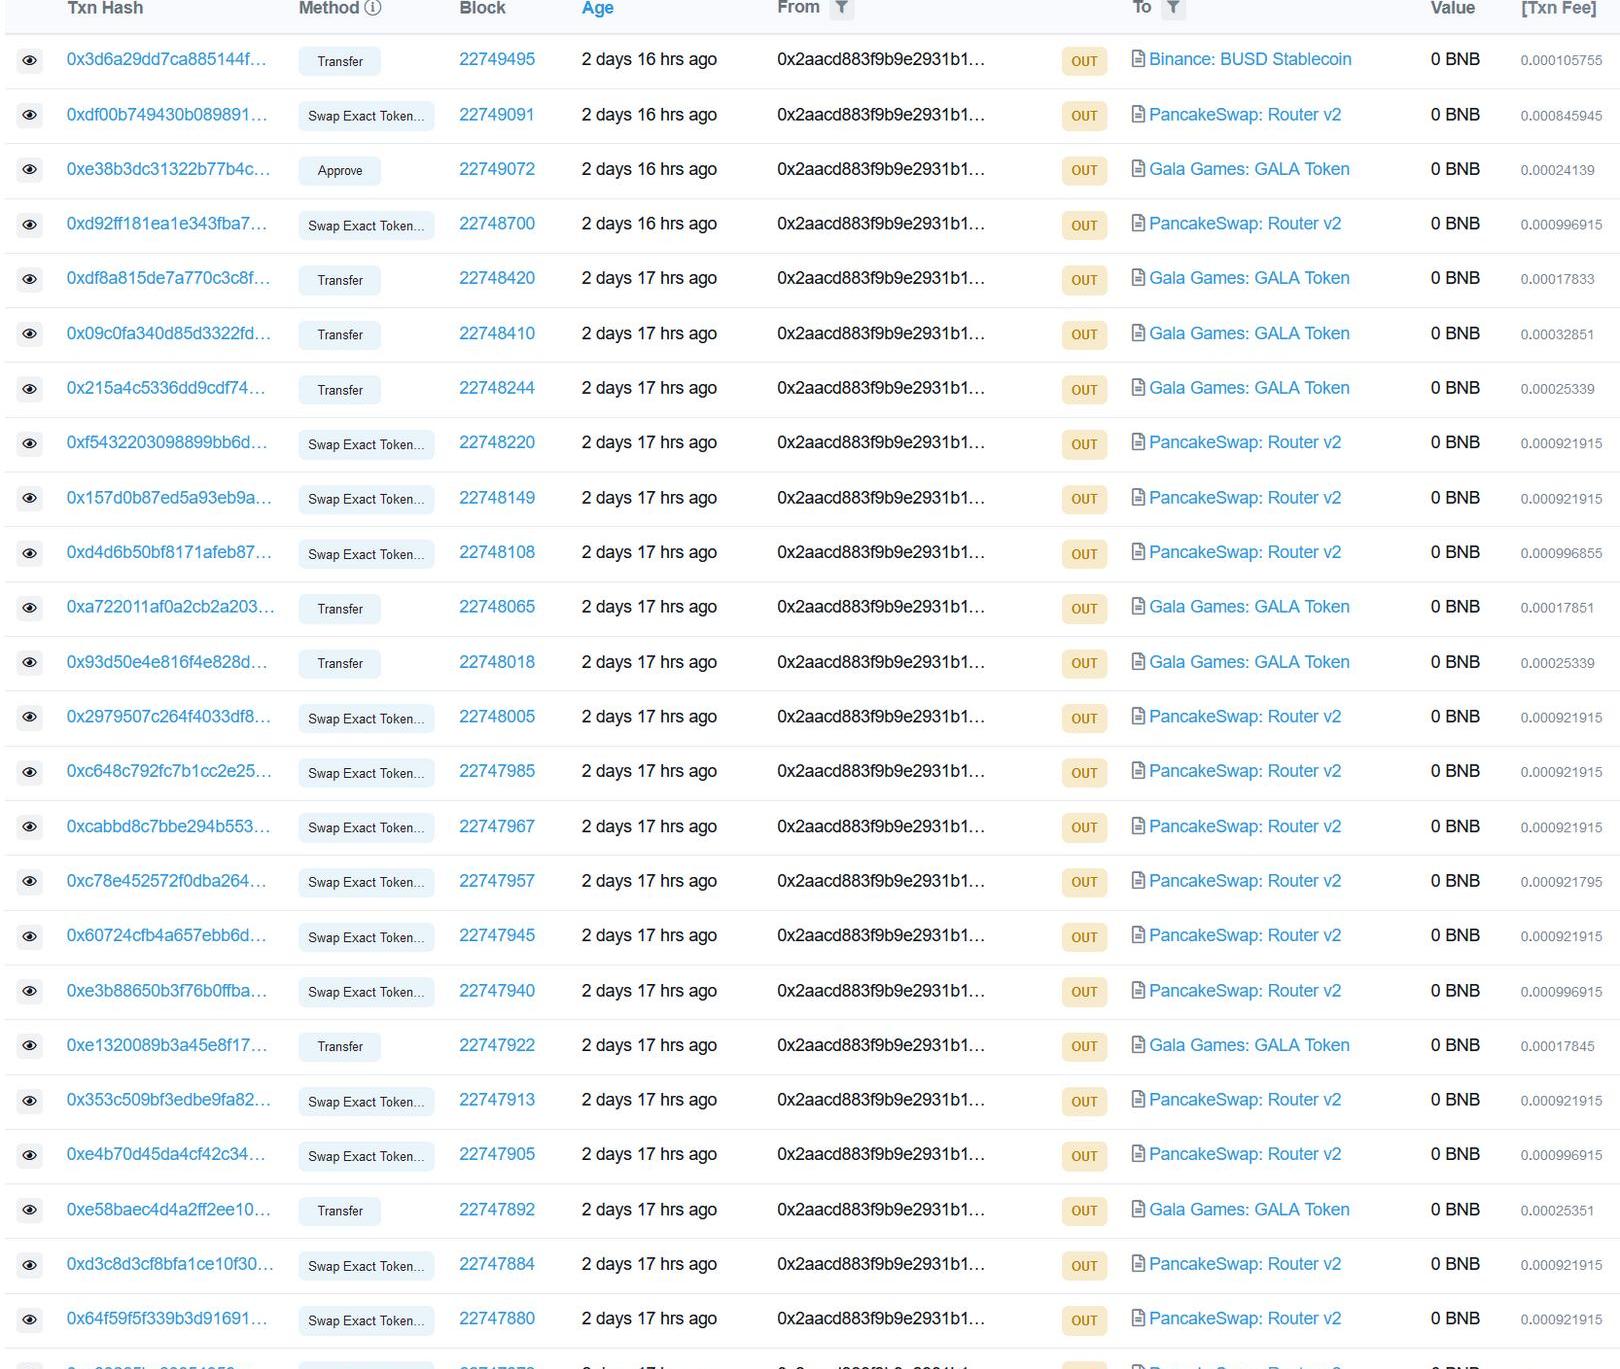
Task: Click eye icon for 0x2979507c264f4033df8
Action: pos(30,718)
